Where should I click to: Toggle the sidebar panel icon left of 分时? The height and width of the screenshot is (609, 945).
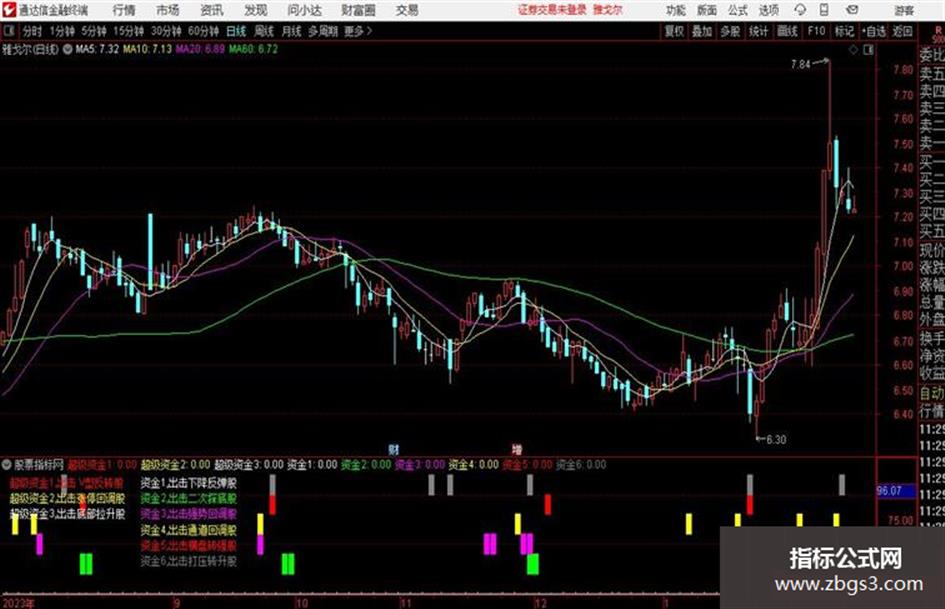coord(8,31)
